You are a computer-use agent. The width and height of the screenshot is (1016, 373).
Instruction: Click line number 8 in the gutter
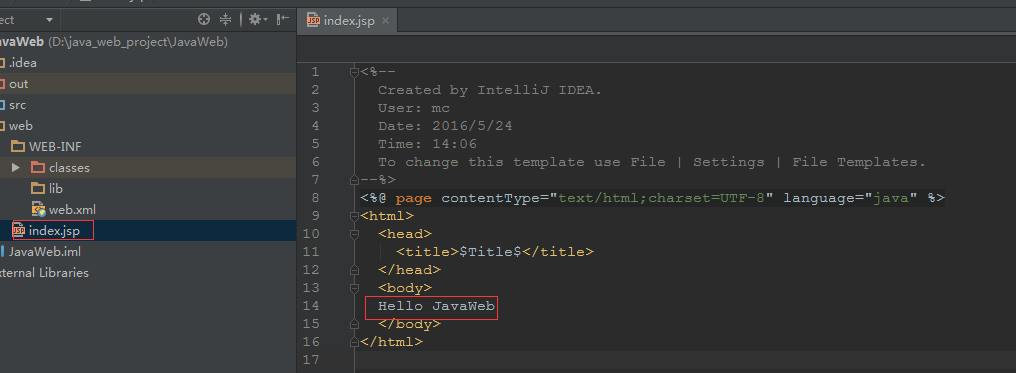[315, 198]
